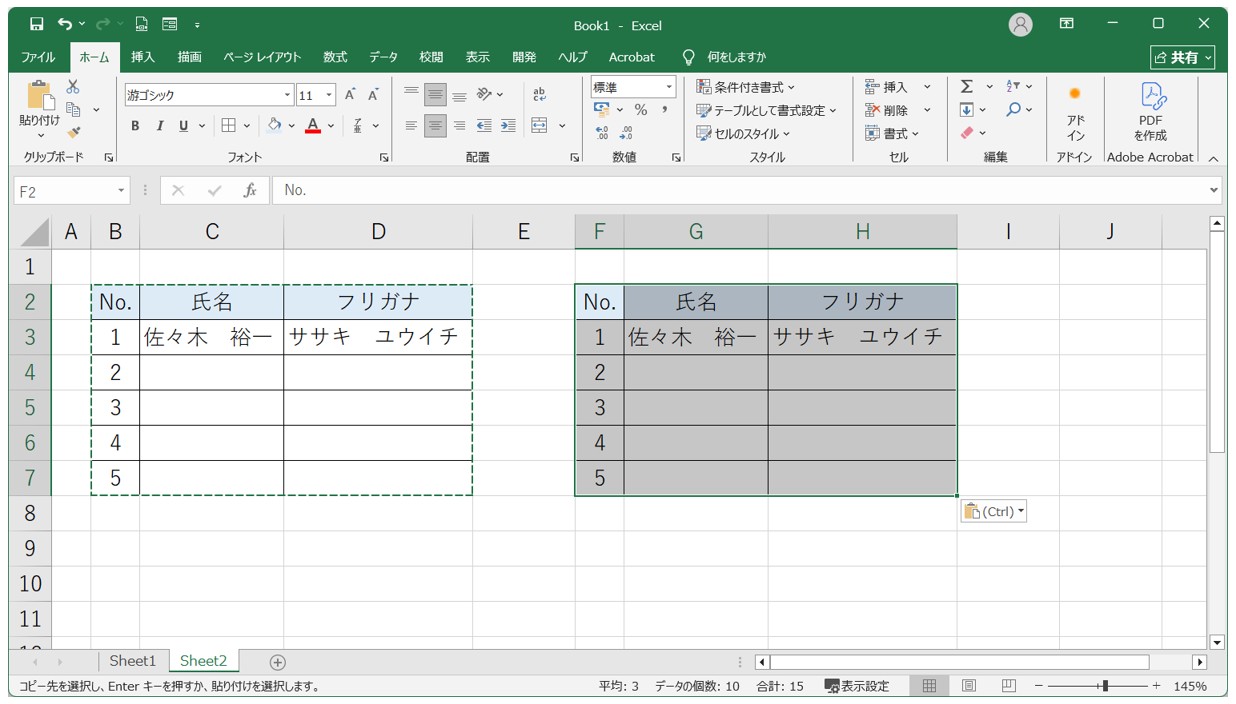Switch to the 数式 tab

335,57
